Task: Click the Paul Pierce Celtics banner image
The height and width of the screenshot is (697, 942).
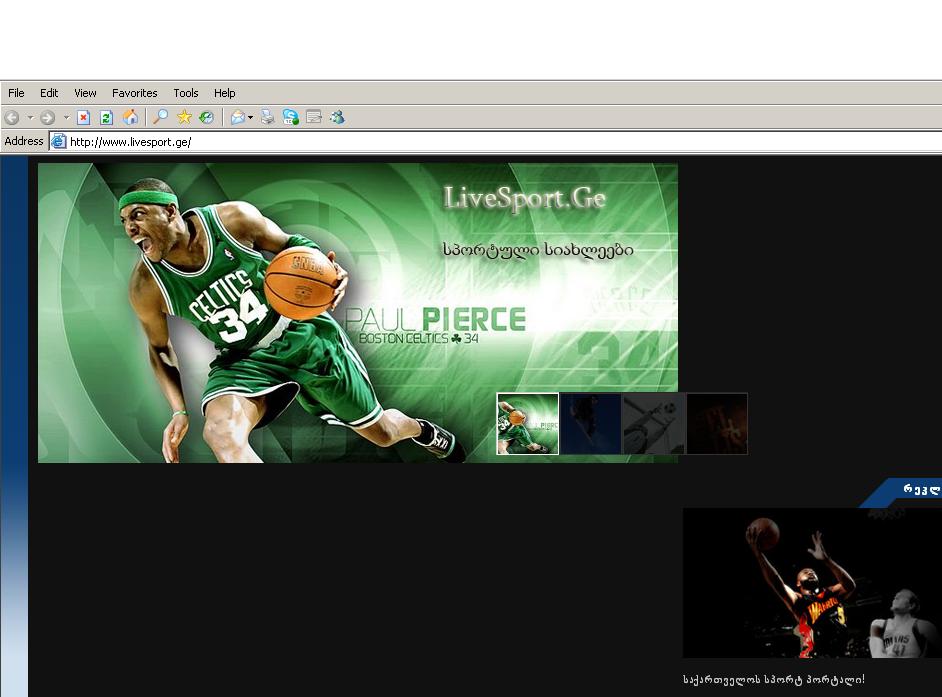Action: tap(357, 312)
